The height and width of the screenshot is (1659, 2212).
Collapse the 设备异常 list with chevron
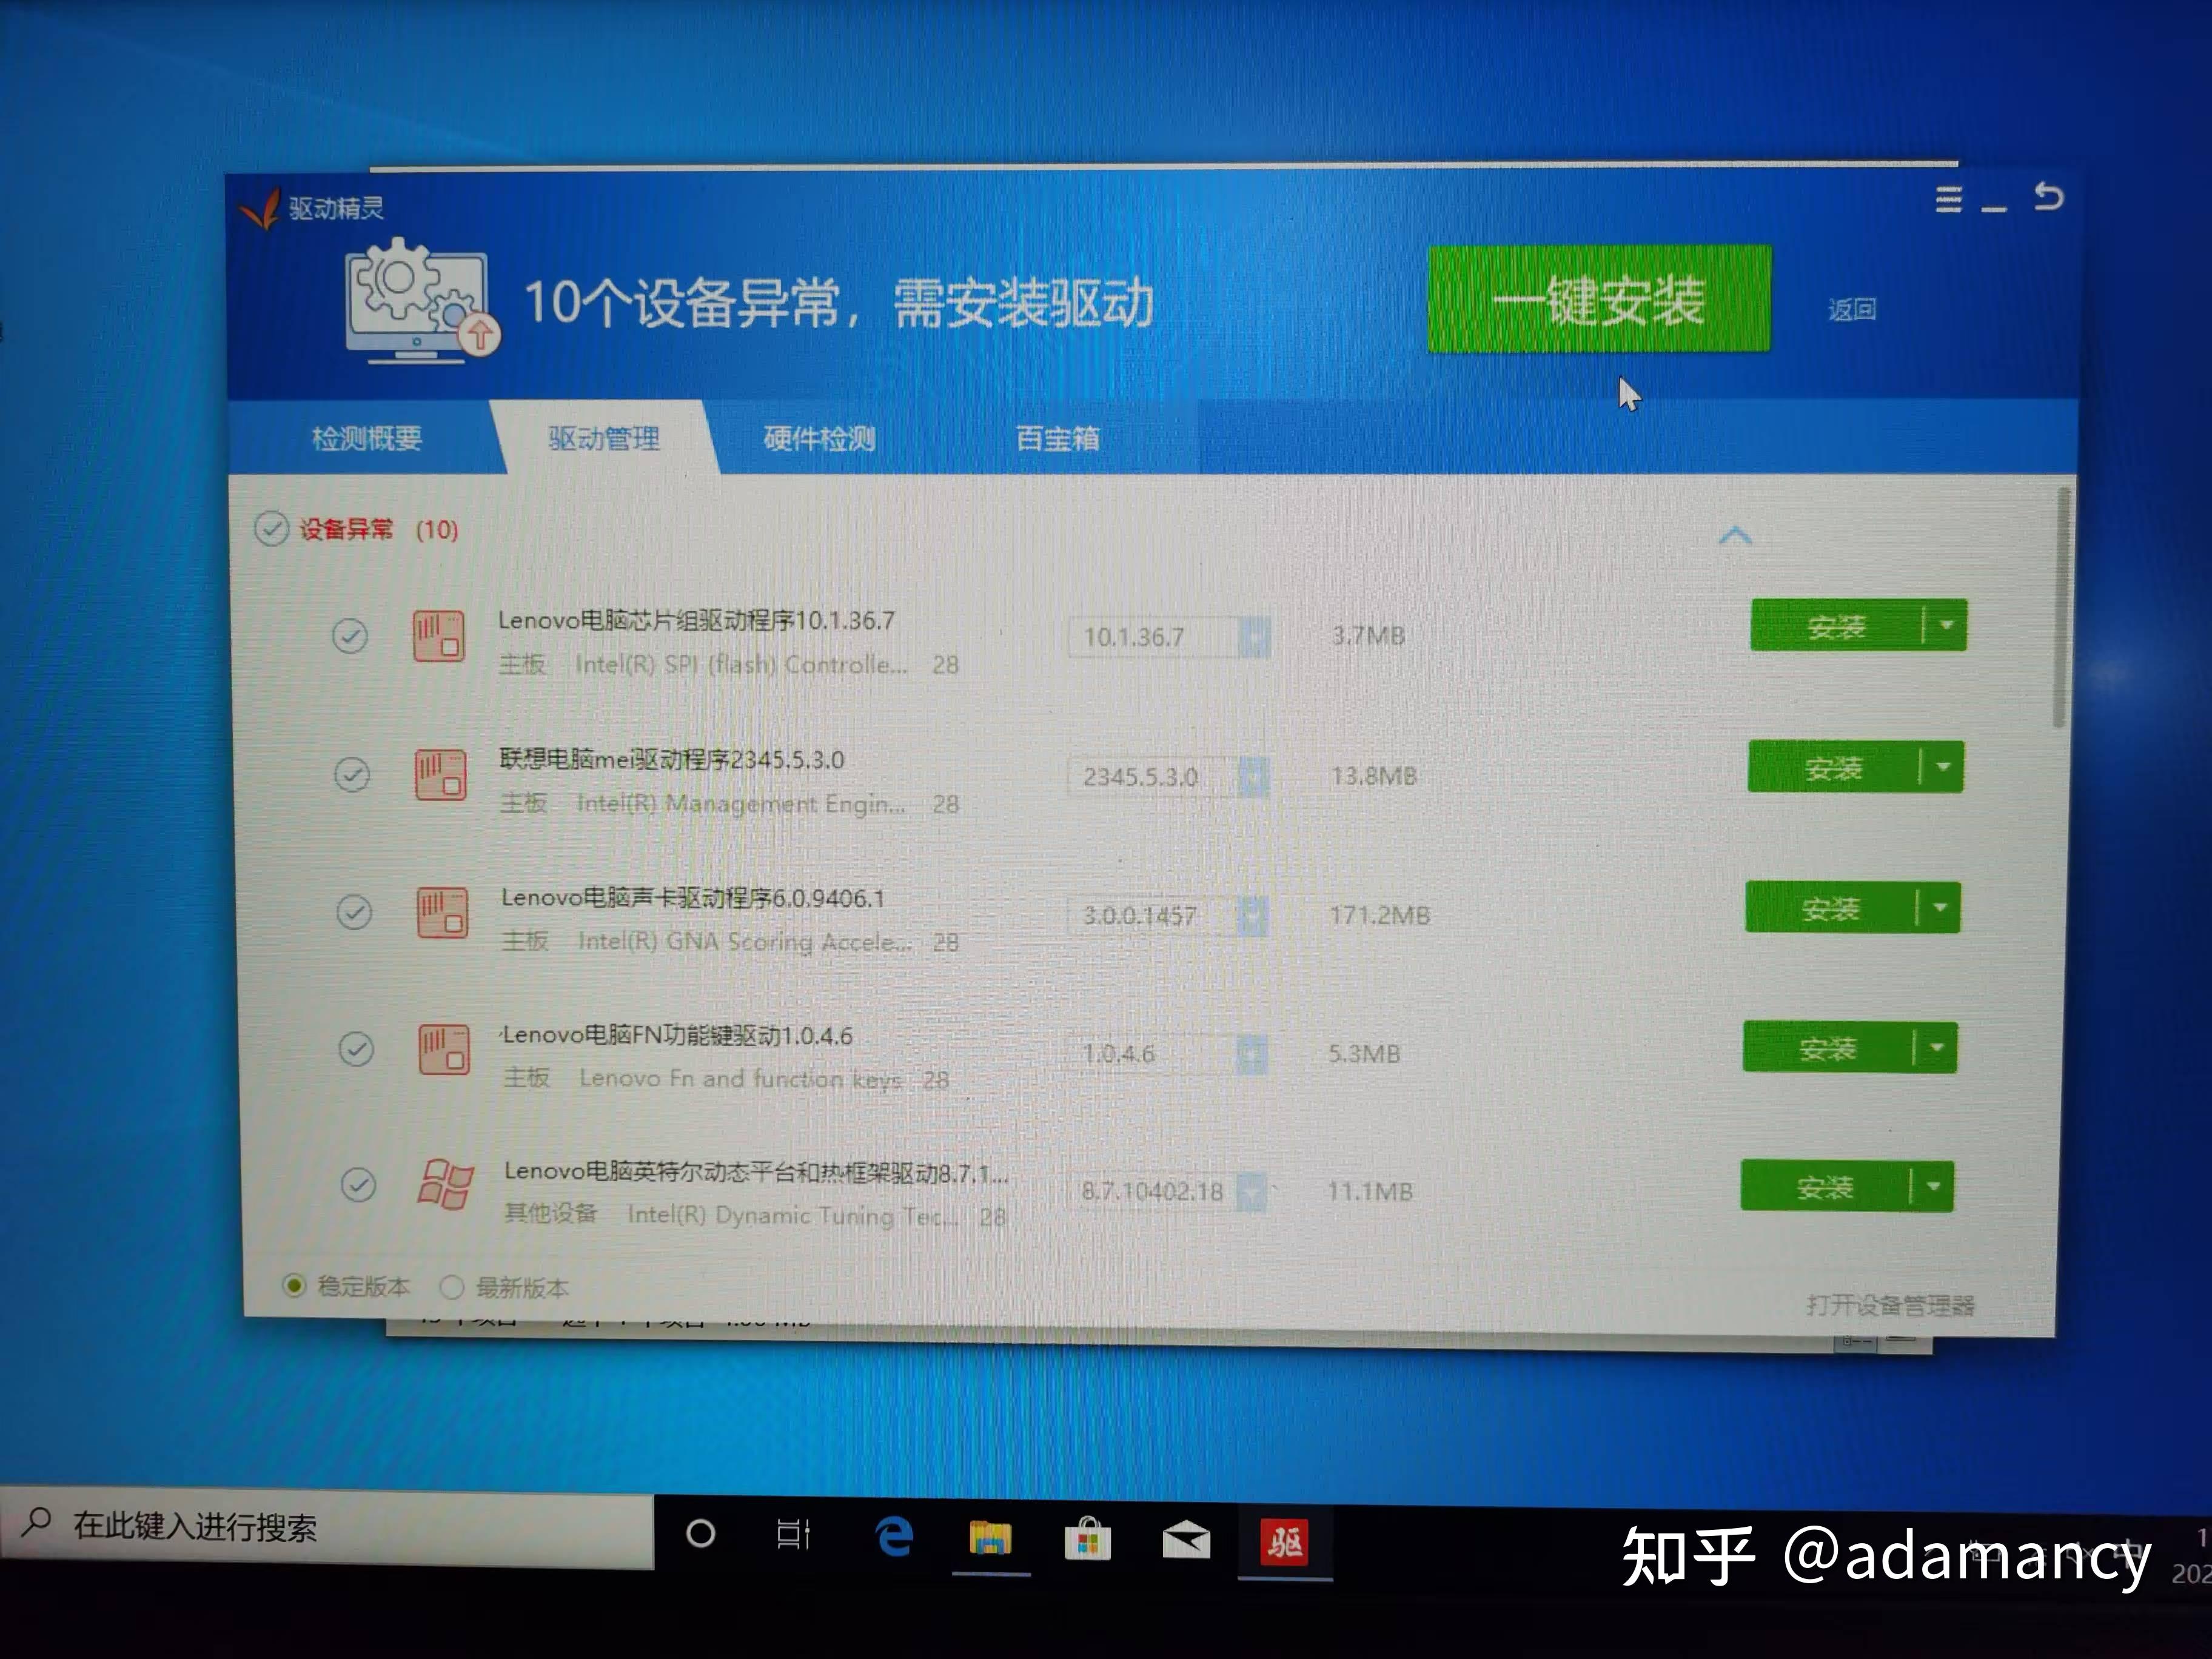point(1735,536)
